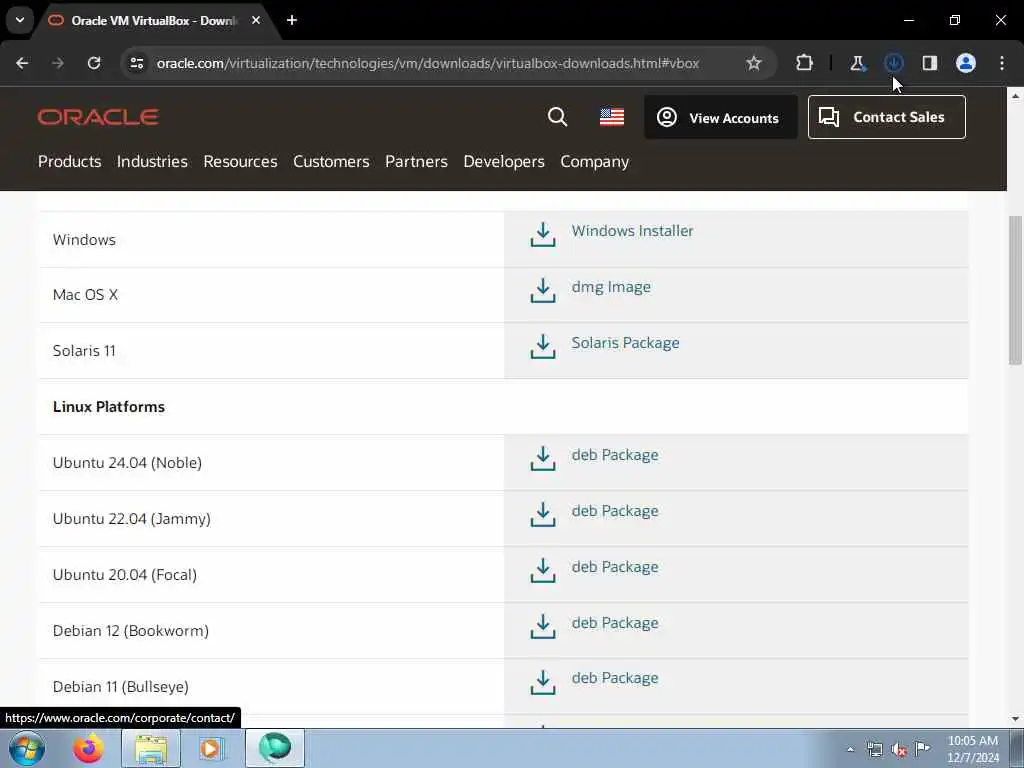
Task: Click the View Accounts button
Action: [x=720, y=118]
